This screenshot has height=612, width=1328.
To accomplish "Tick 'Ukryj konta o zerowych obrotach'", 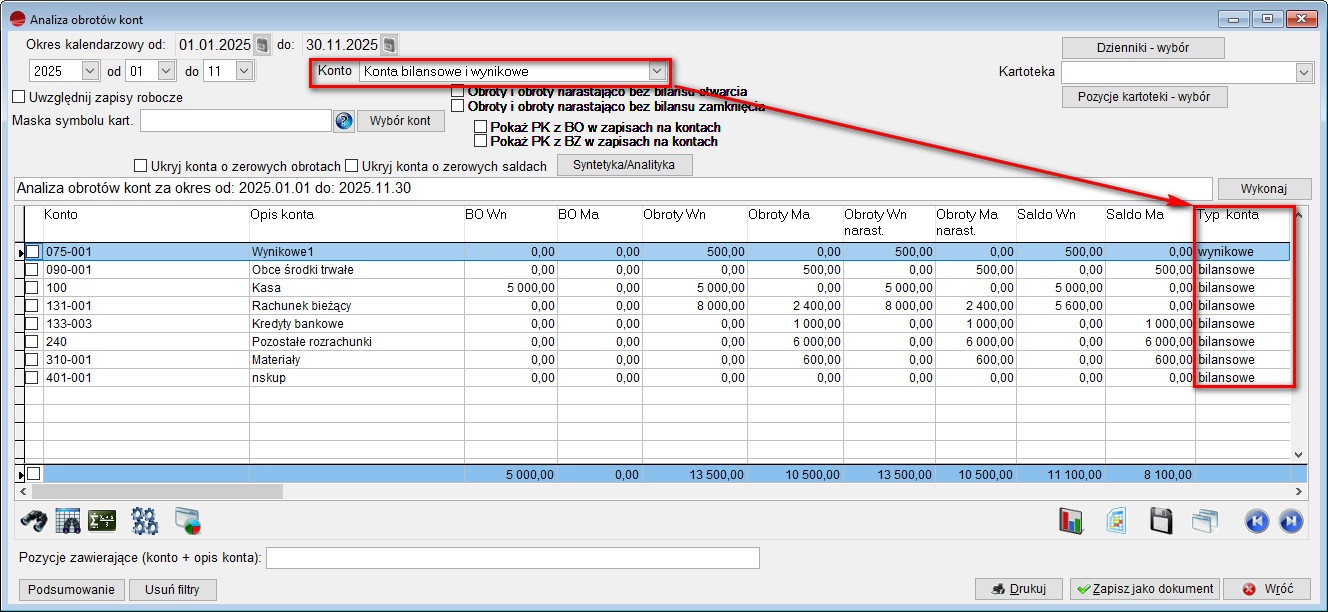I will click(140, 166).
